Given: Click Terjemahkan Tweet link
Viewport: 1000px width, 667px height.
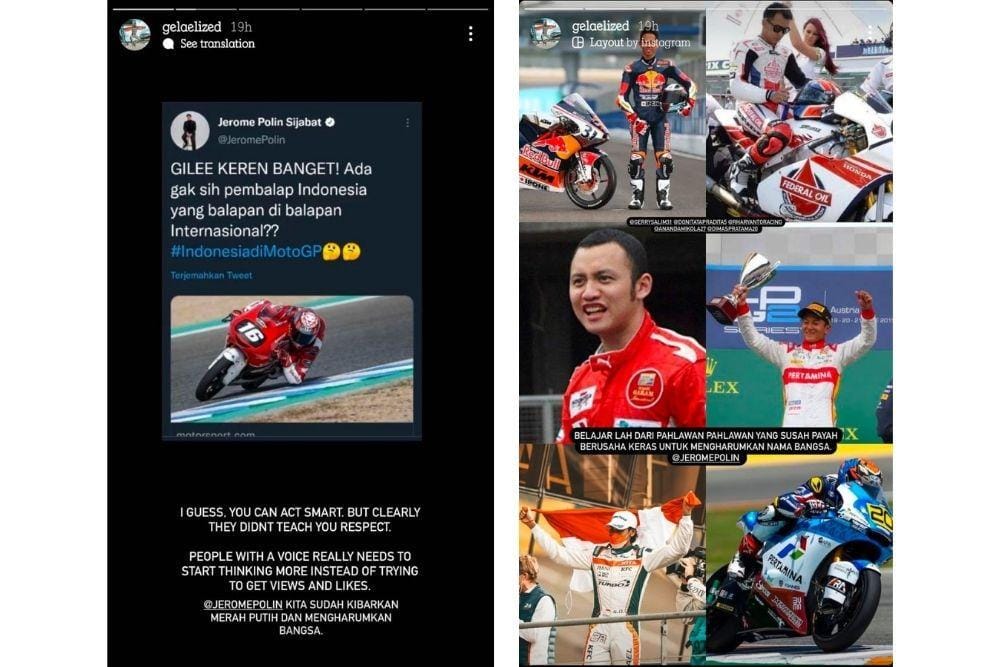Looking at the screenshot, I should (211, 275).
